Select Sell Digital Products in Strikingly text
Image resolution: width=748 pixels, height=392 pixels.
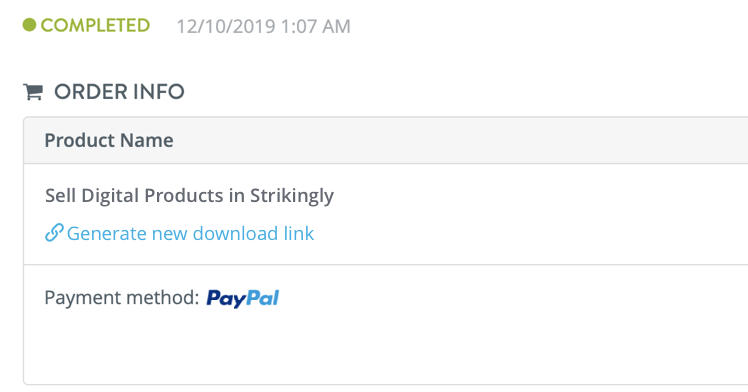(x=189, y=196)
